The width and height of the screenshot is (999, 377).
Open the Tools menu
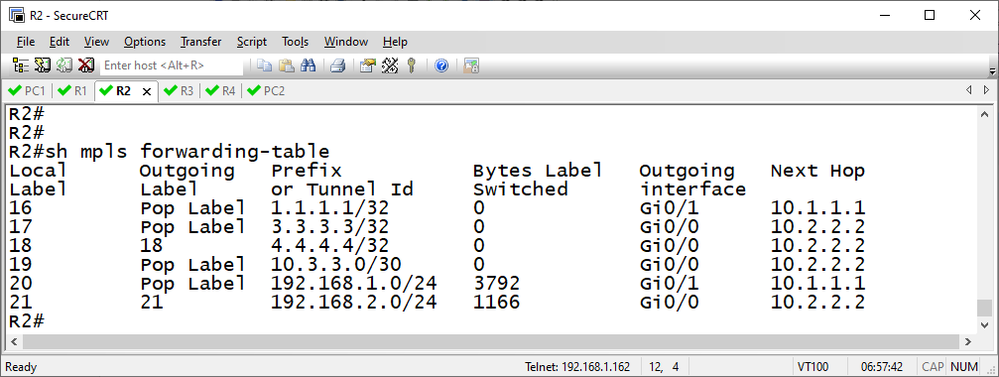[295, 41]
